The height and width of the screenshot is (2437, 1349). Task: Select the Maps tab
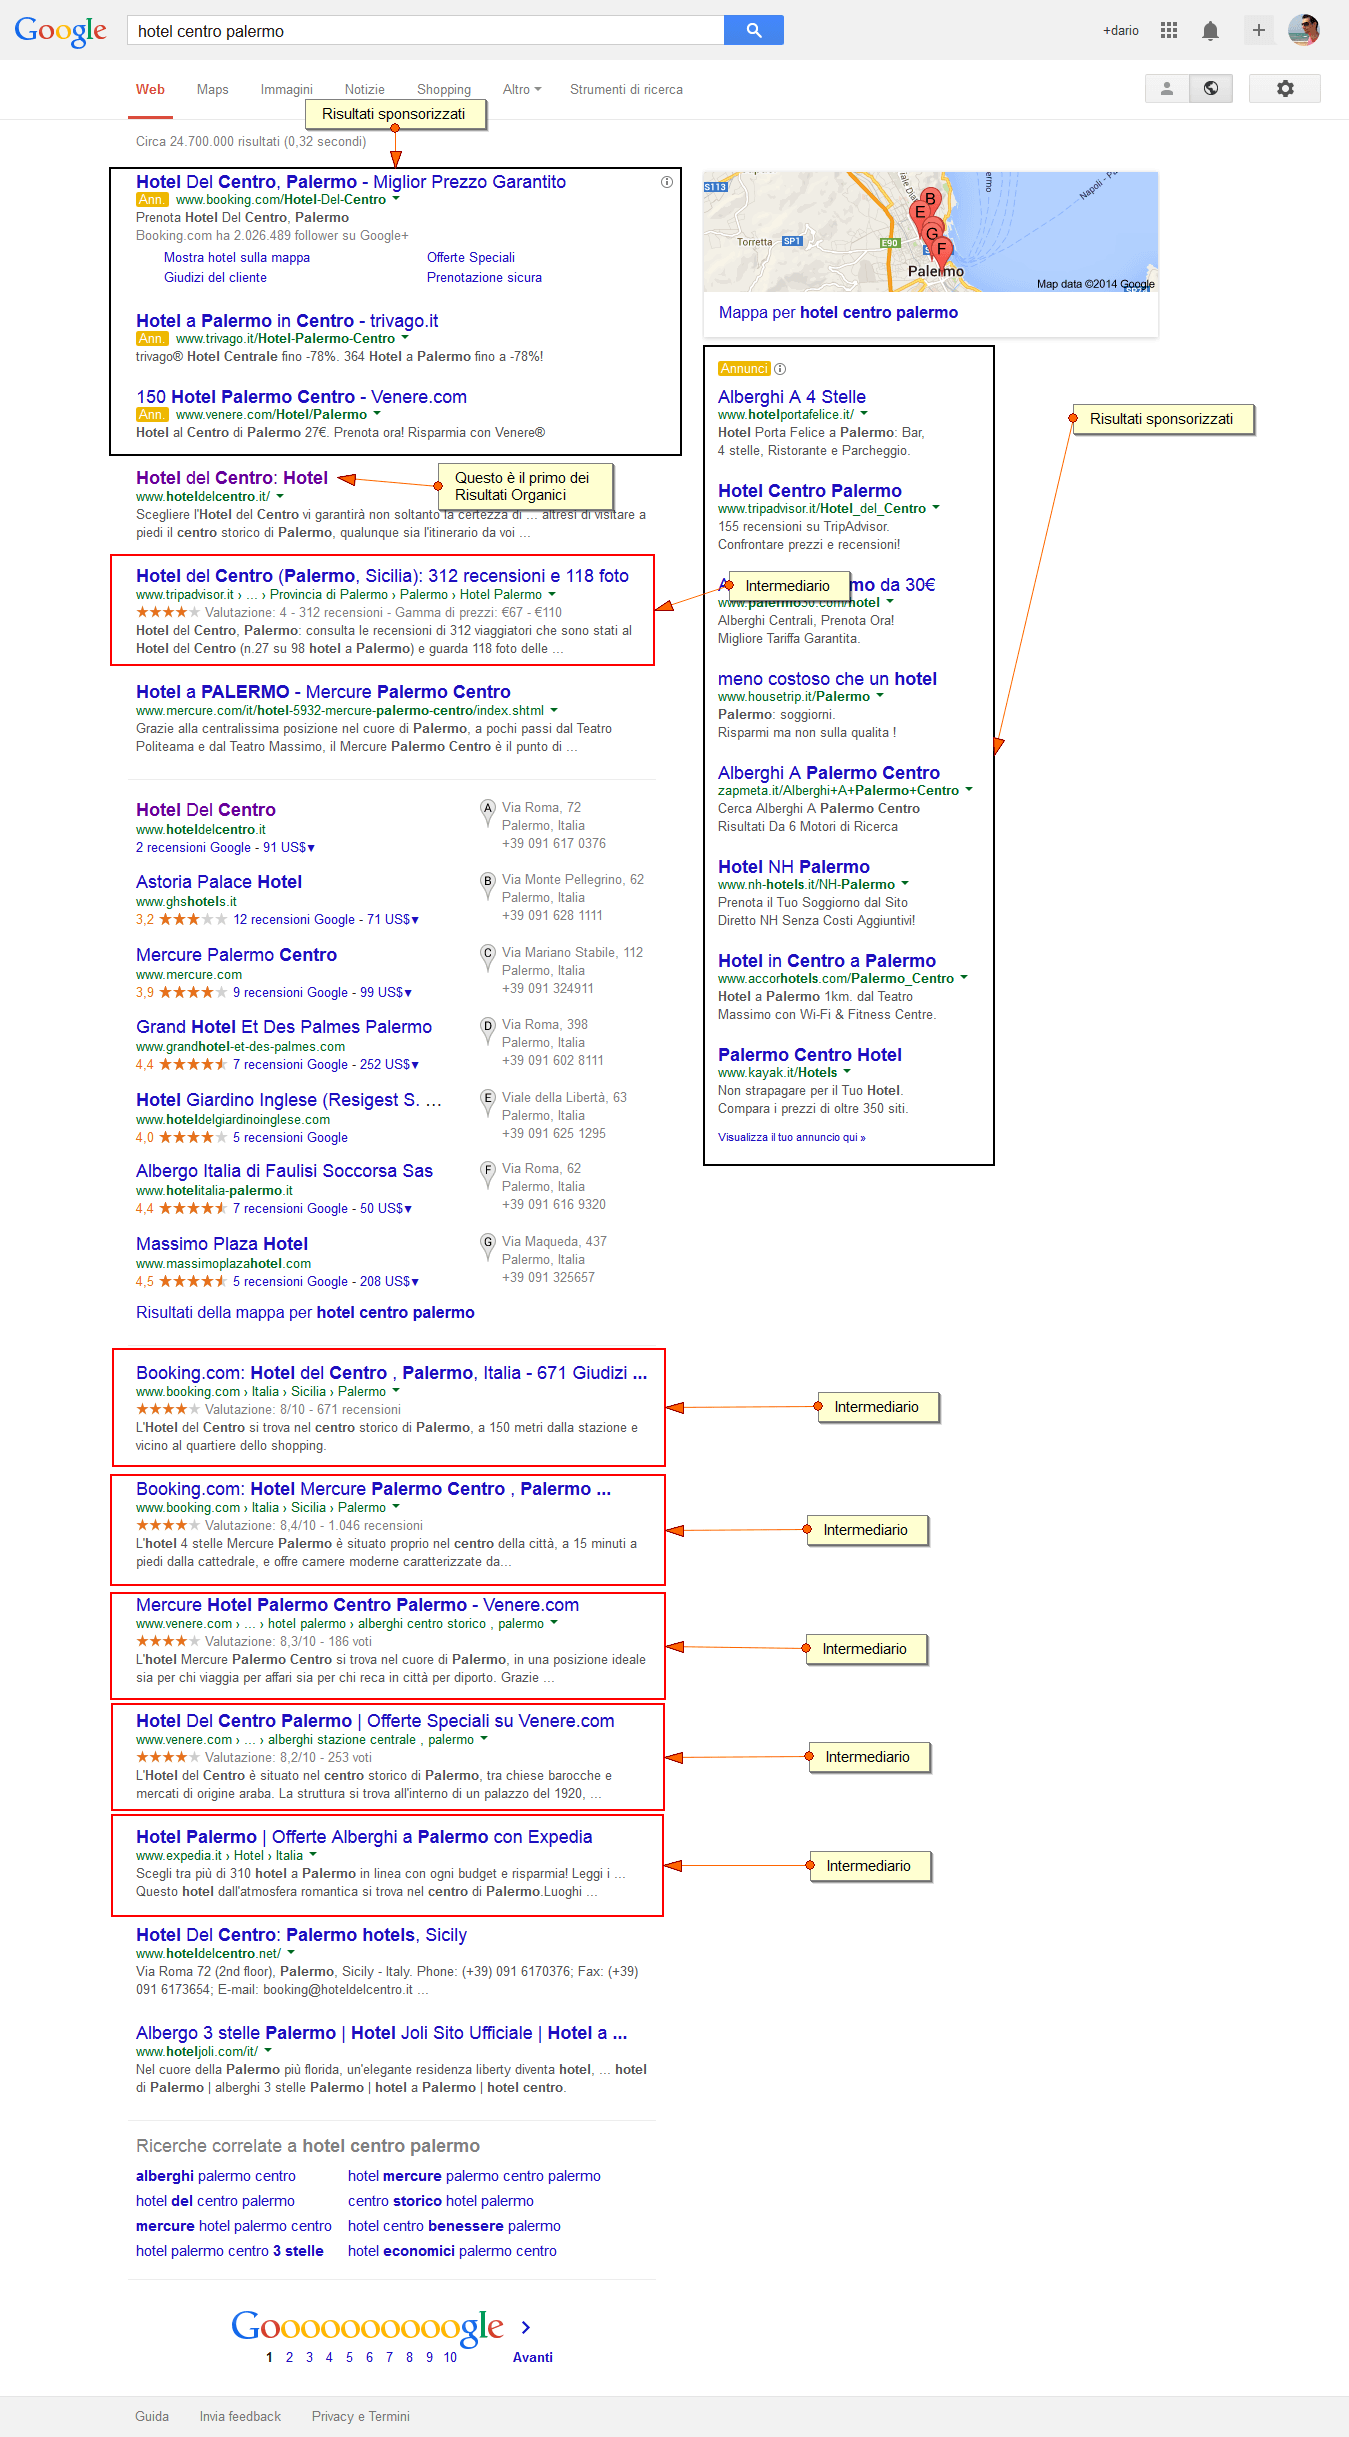[x=212, y=89]
